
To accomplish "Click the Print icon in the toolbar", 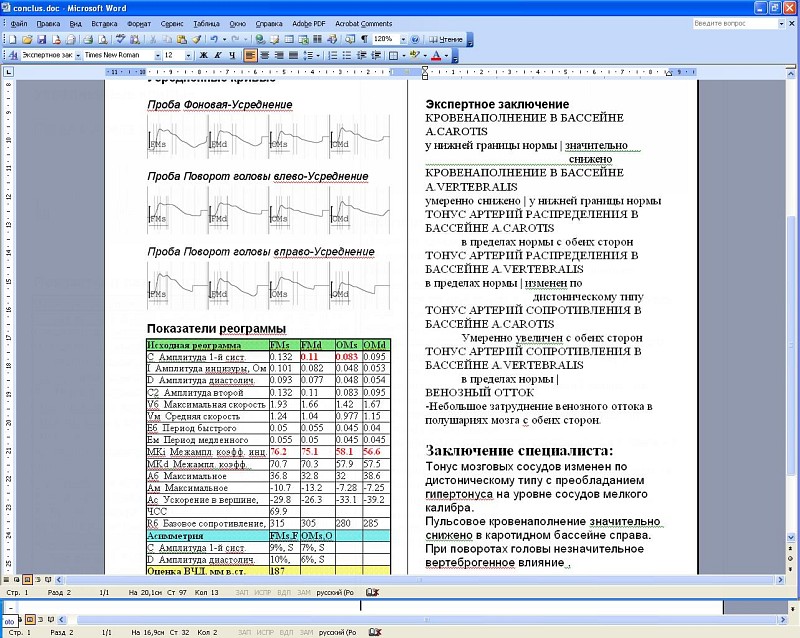I will pyautogui.click(x=88, y=39).
